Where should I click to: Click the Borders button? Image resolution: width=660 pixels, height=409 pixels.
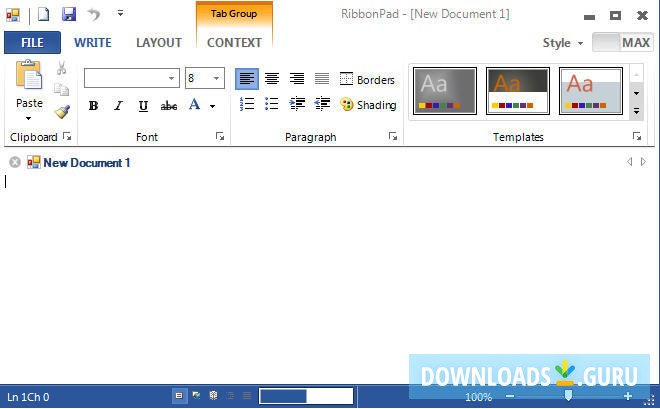click(367, 79)
